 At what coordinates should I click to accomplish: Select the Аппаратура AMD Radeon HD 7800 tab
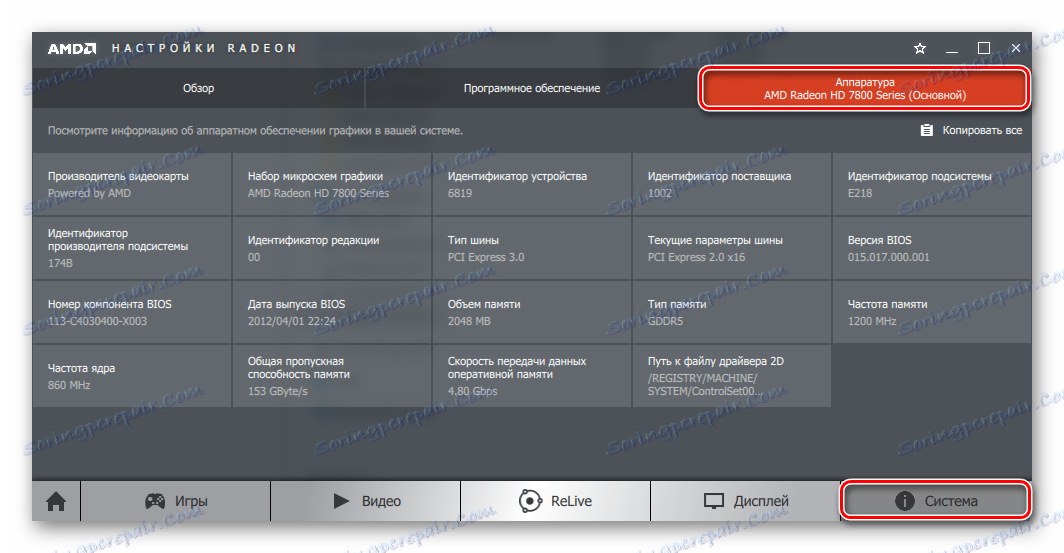click(x=864, y=89)
